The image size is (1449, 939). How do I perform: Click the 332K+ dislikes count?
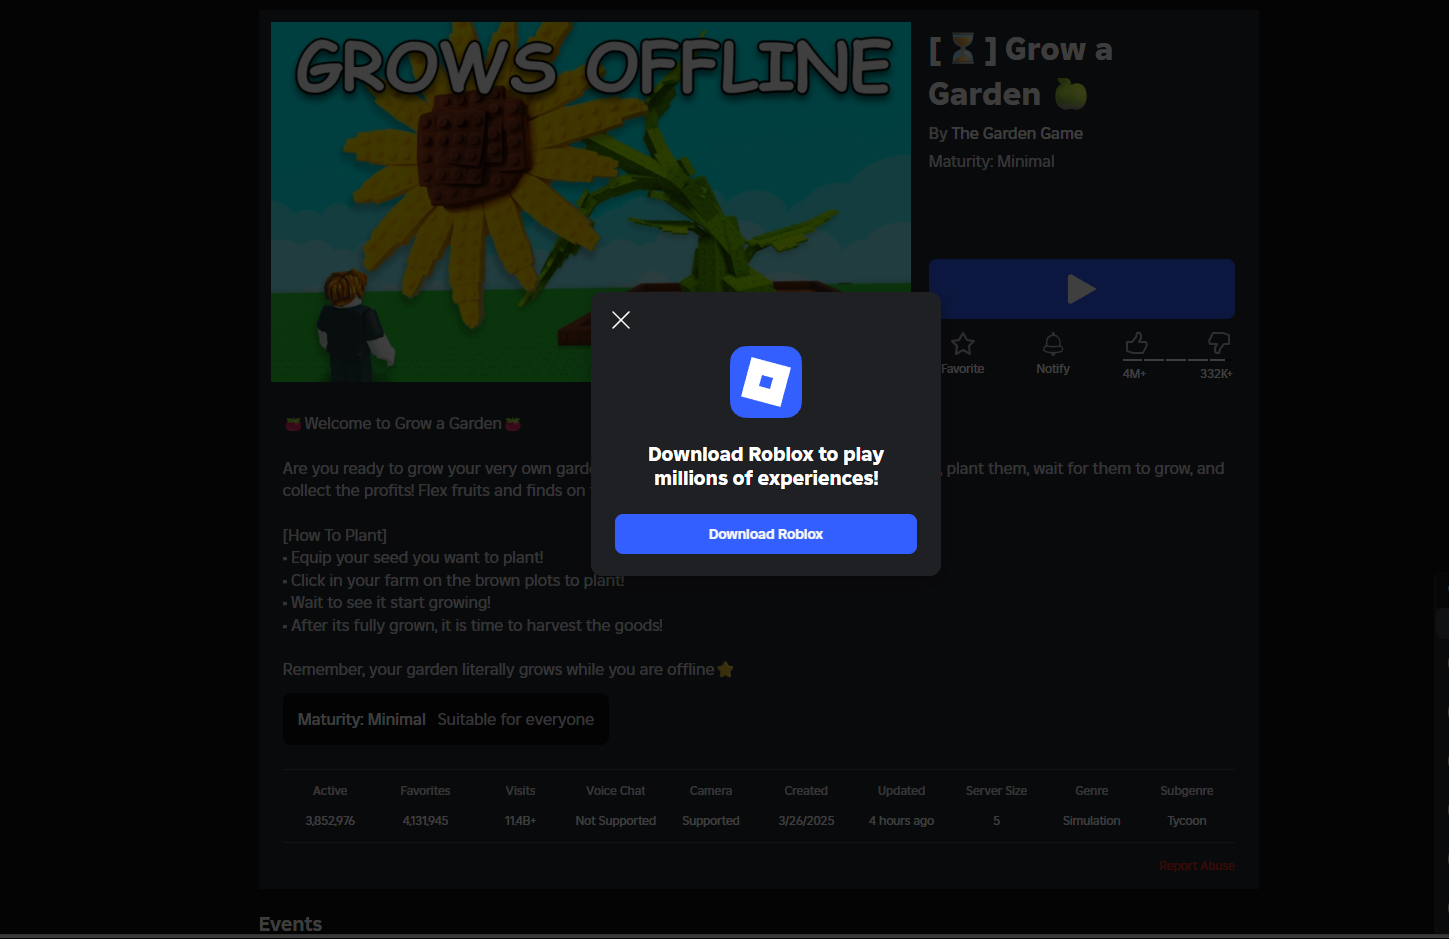pos(1216,374)
